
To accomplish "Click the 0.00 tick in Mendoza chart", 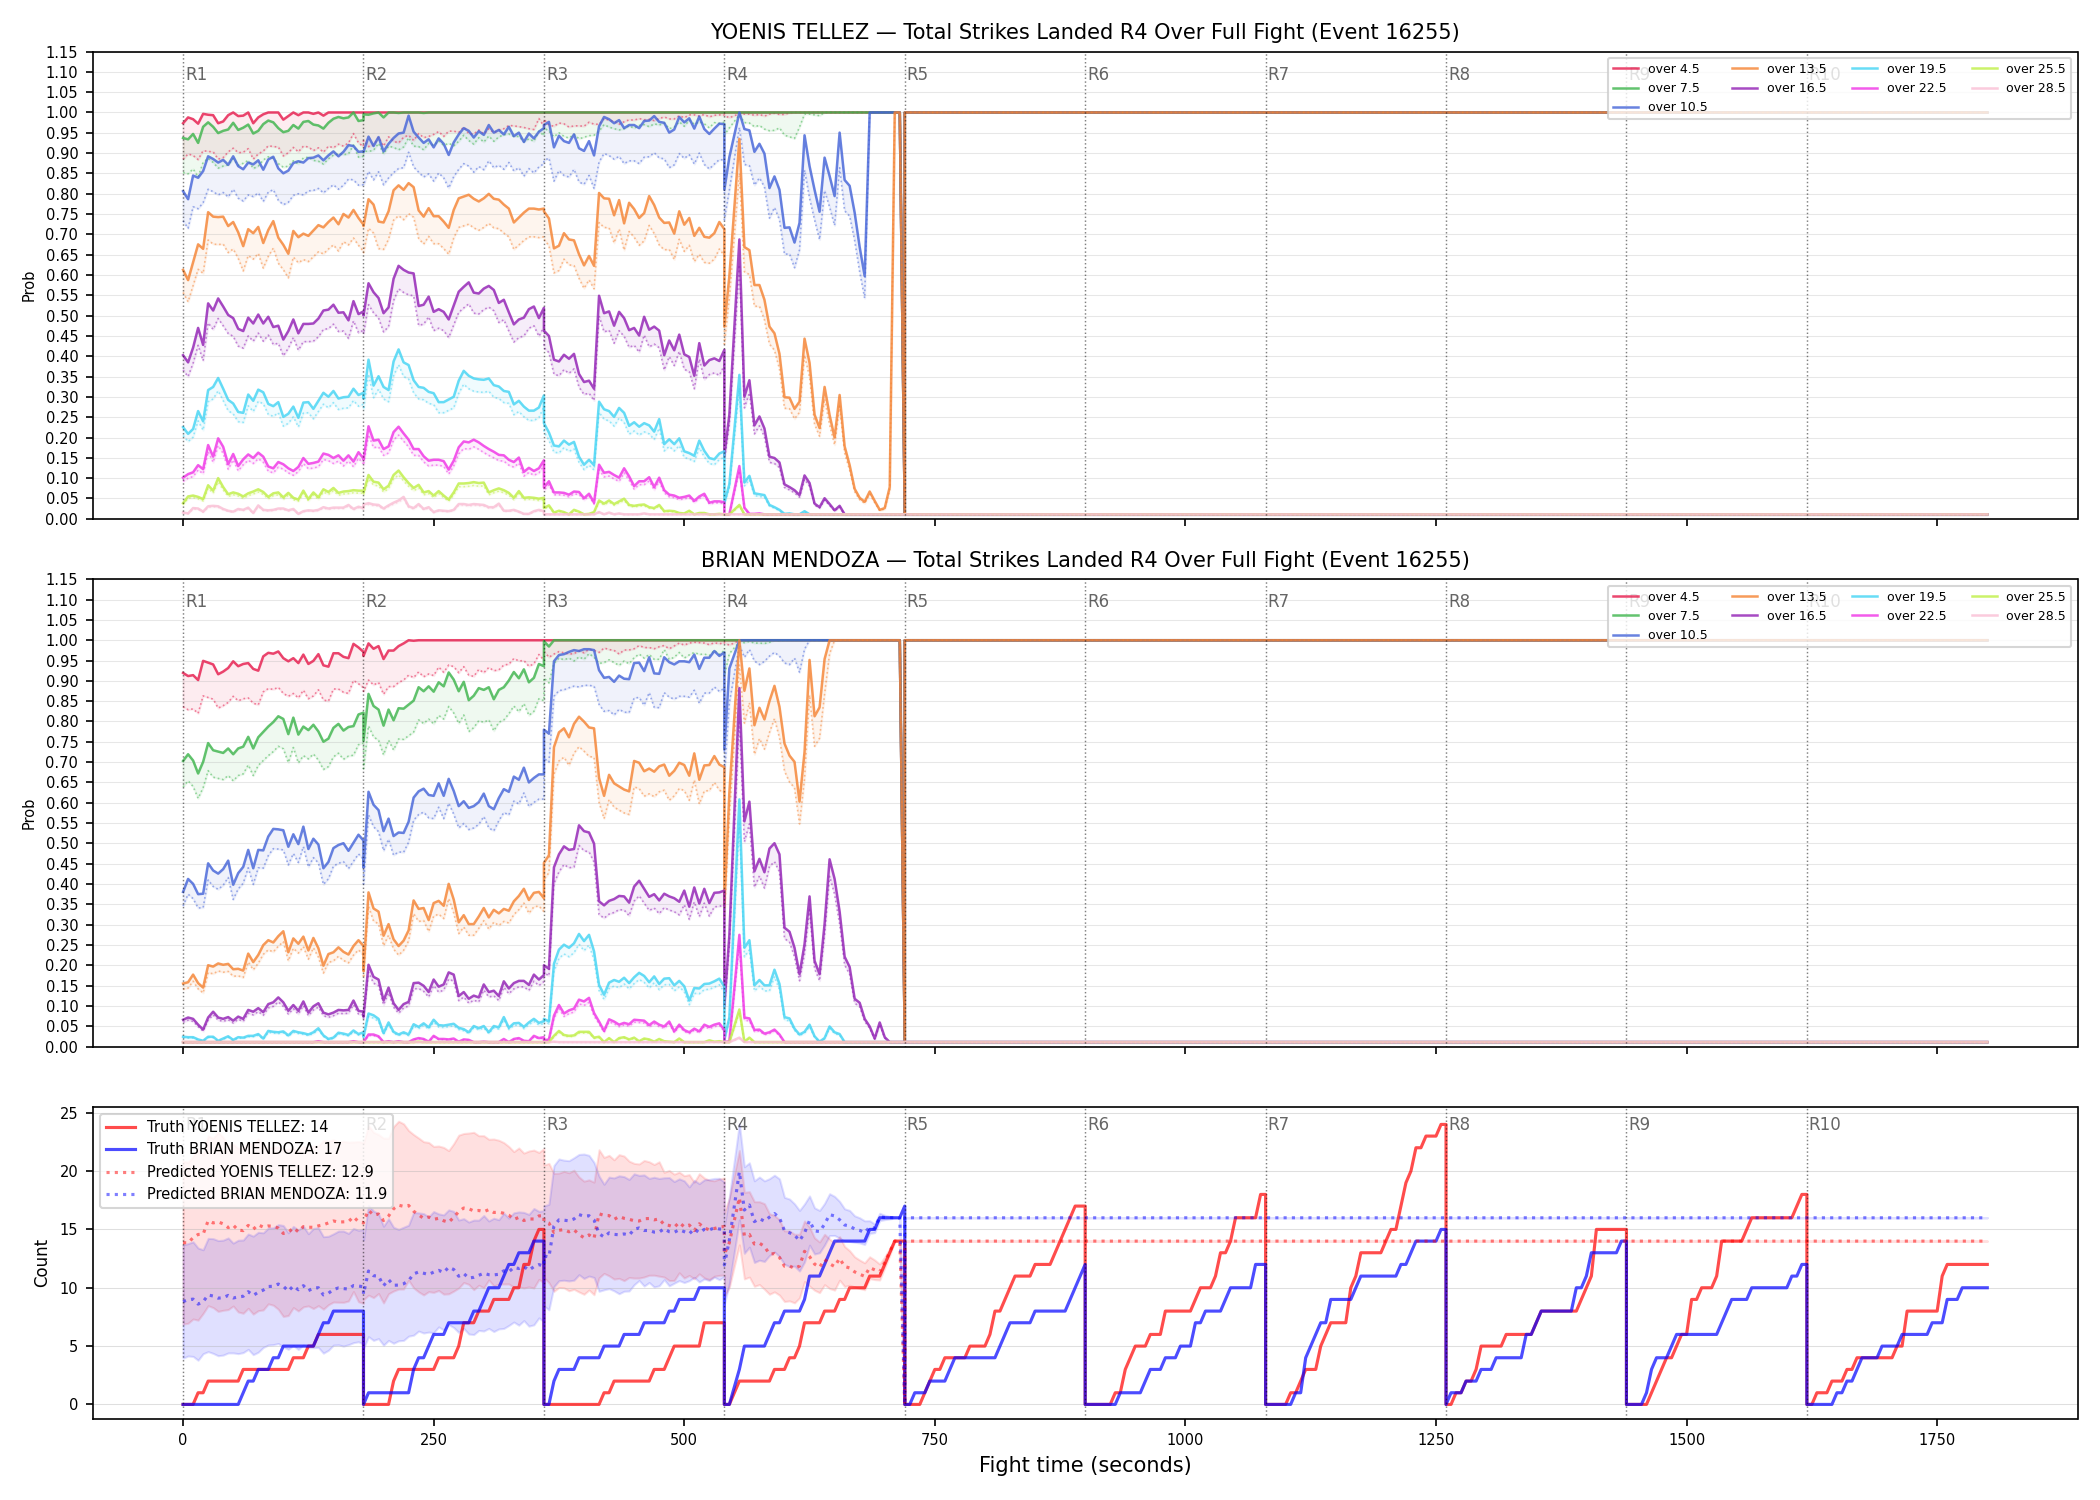I will tap(61, 1047).
